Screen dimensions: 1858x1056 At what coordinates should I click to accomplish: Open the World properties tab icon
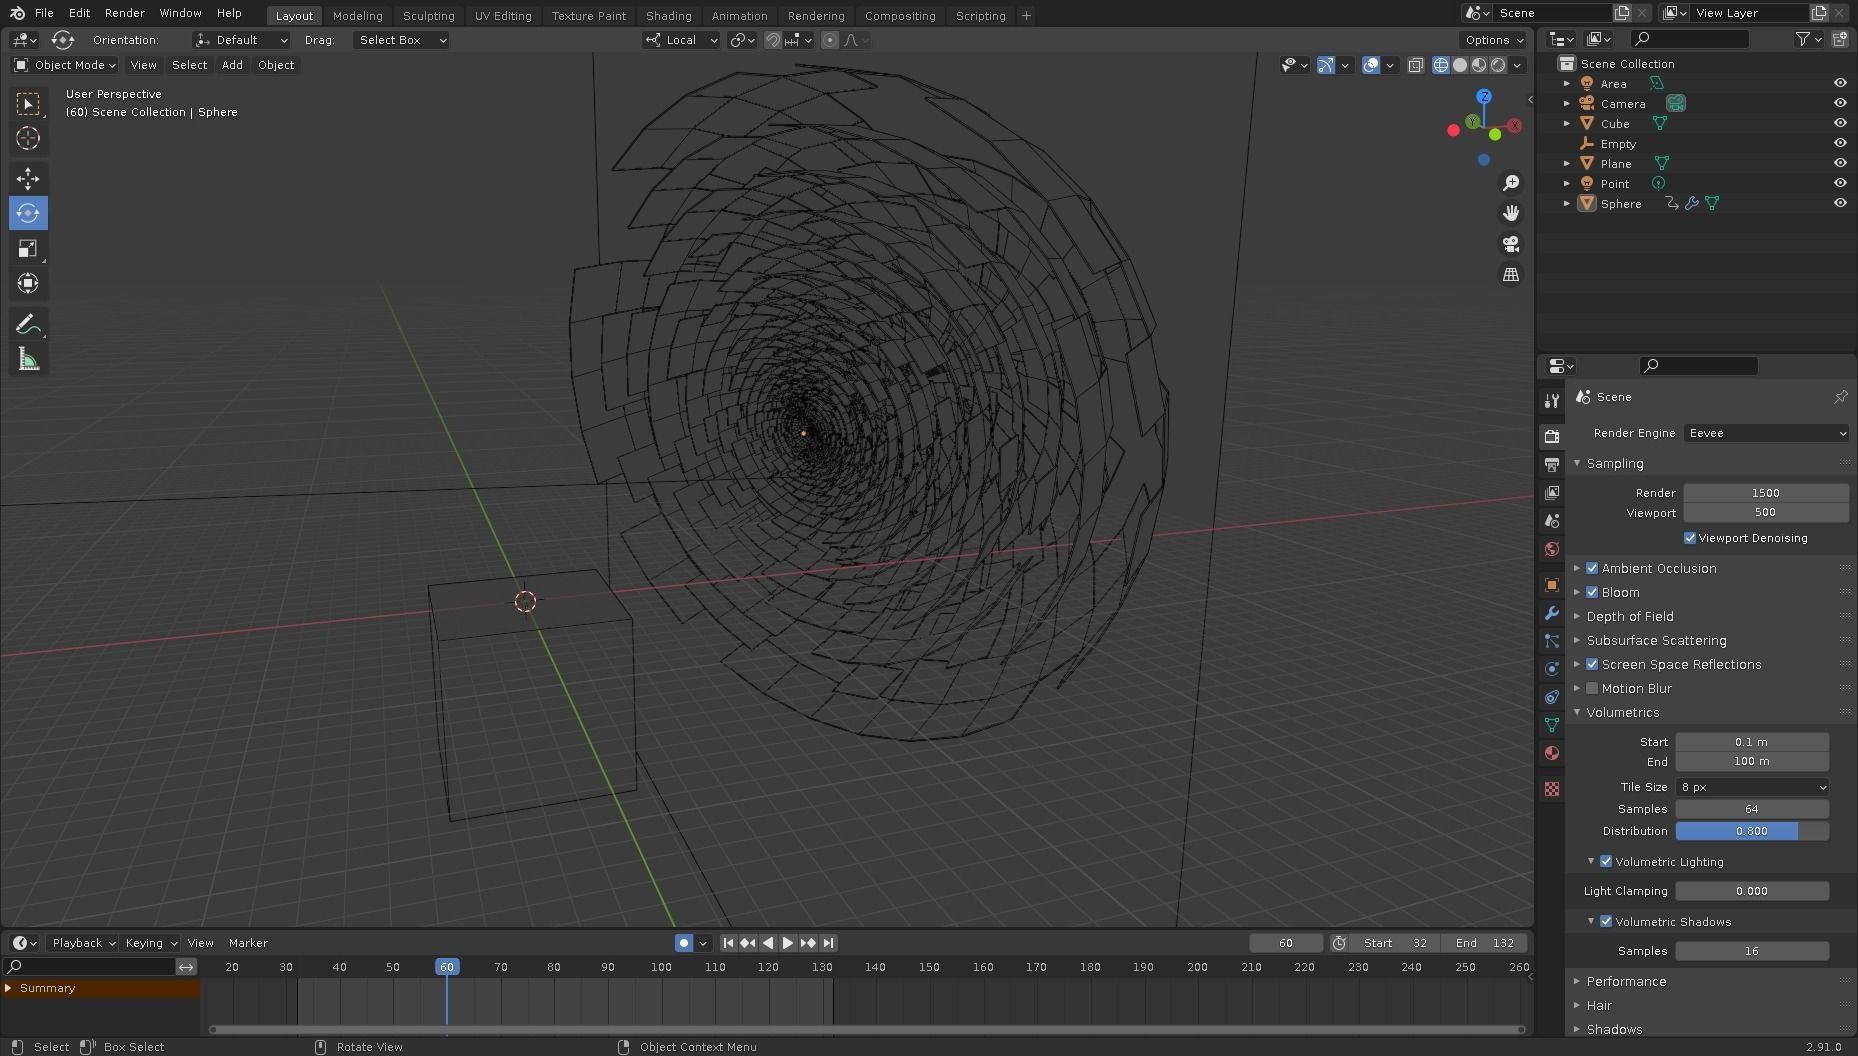coord(1552,549)
